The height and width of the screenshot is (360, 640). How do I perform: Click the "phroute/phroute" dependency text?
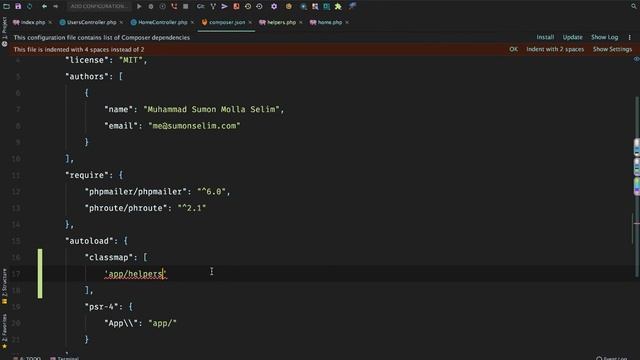(128, 208)
